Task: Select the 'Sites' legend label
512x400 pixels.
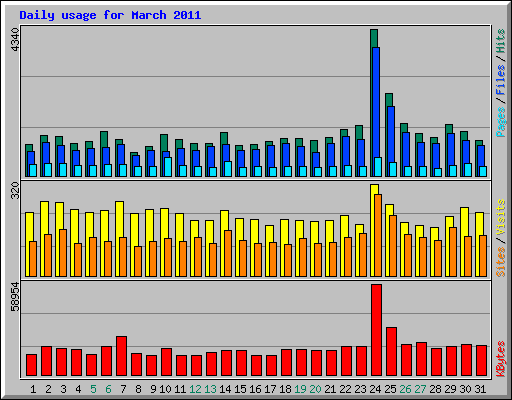Action: pyautogui.click(x=501, y=262)
